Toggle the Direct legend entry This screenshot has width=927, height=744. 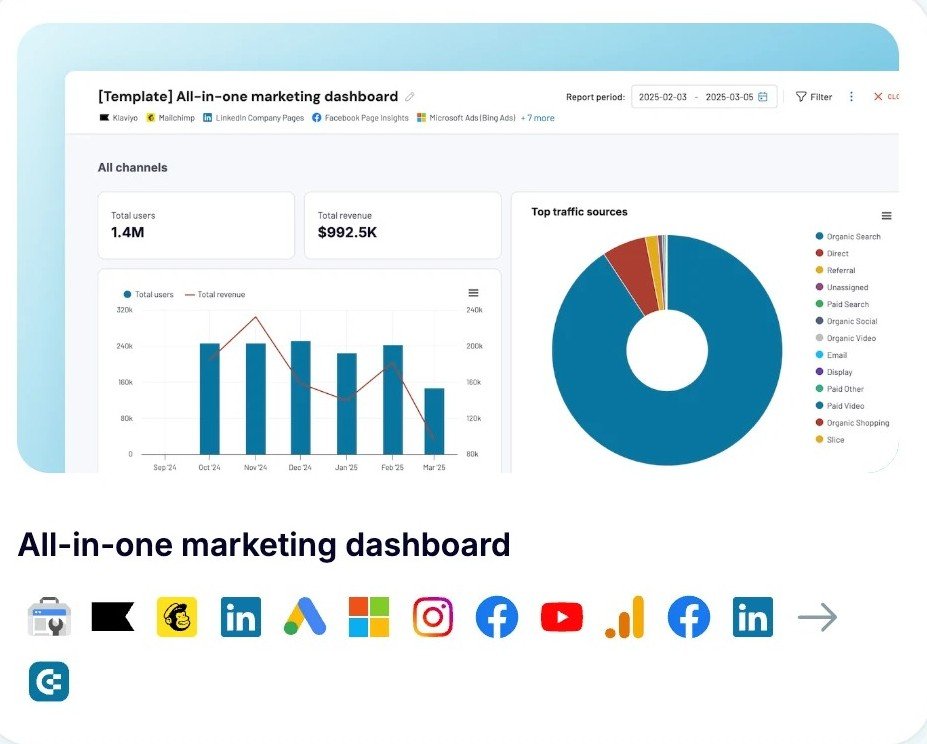click(837, 254)
